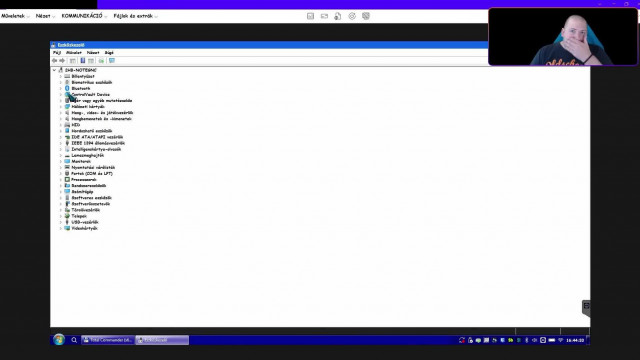This screenshot has width=640, height=360.
Task: Click the Billentyűzet keyboard icon
Action: [x=67, y=76]
